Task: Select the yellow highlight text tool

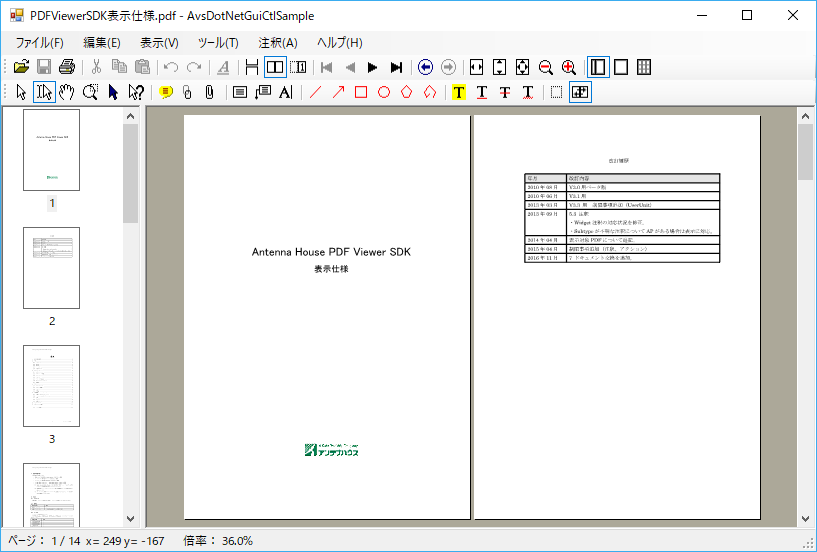Action: click(459, 92)
